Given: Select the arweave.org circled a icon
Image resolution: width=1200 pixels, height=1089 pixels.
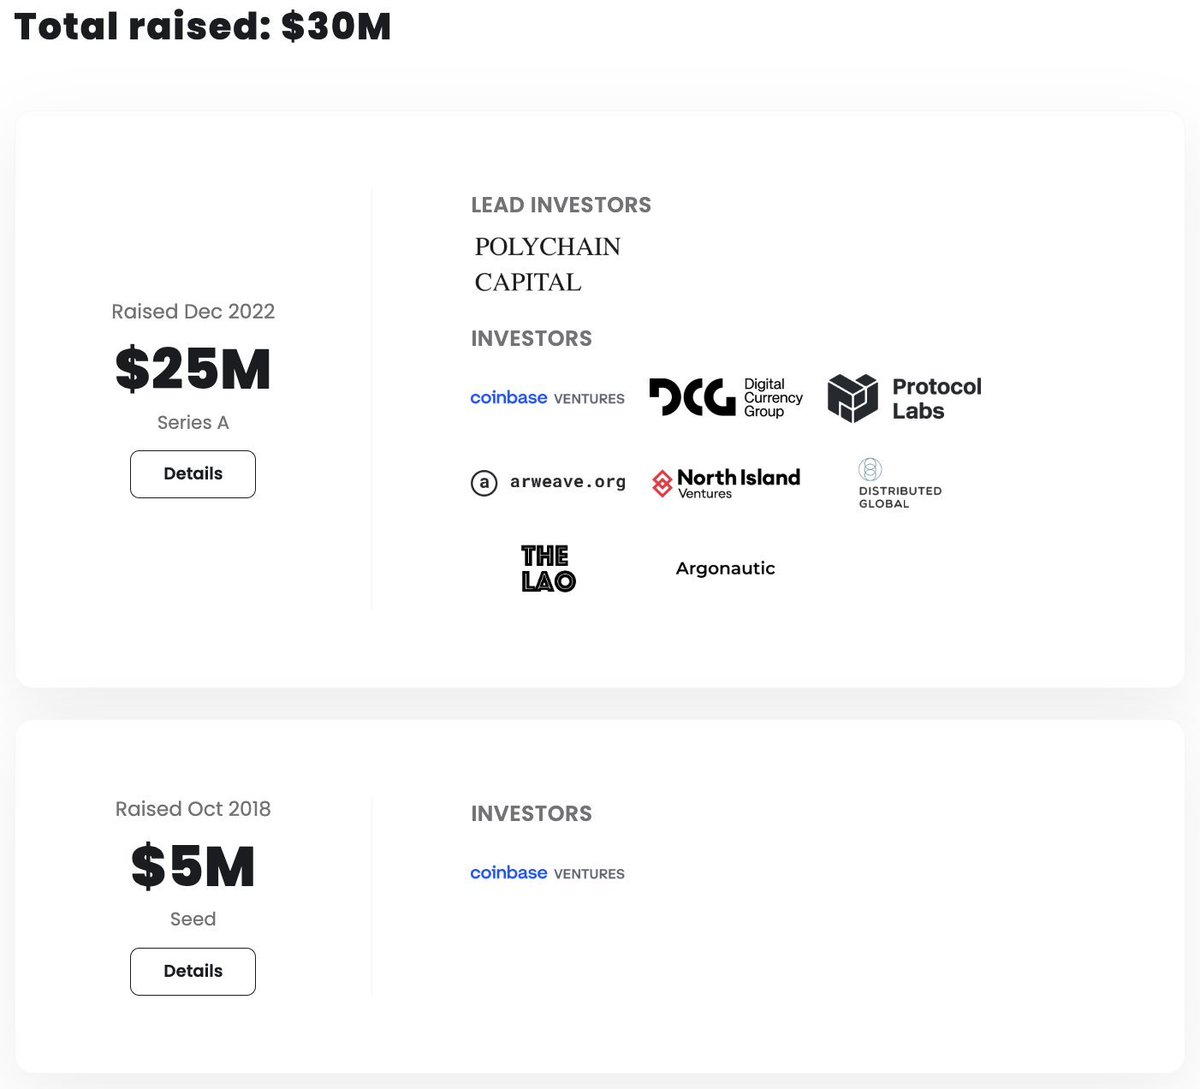Looking at the screenshot, I should point(484,484).
